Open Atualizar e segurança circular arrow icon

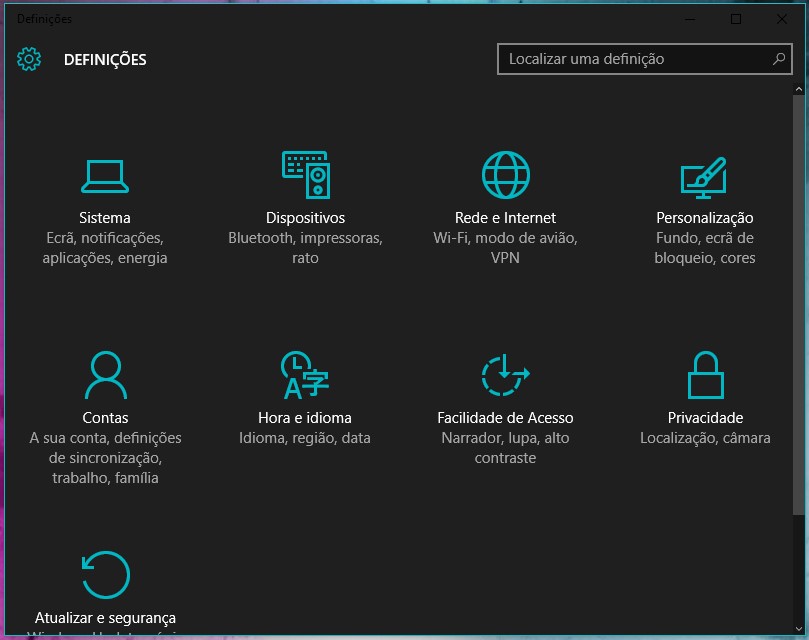[106, 575]
